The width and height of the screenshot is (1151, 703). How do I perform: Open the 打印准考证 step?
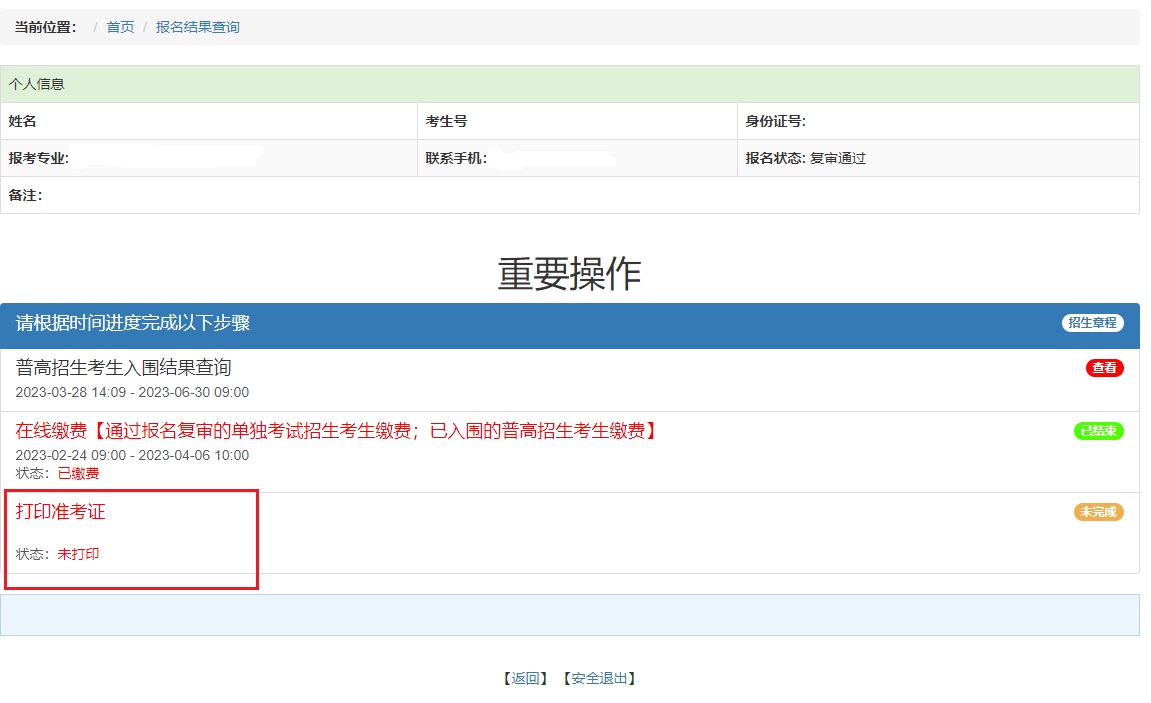point(60,512)
